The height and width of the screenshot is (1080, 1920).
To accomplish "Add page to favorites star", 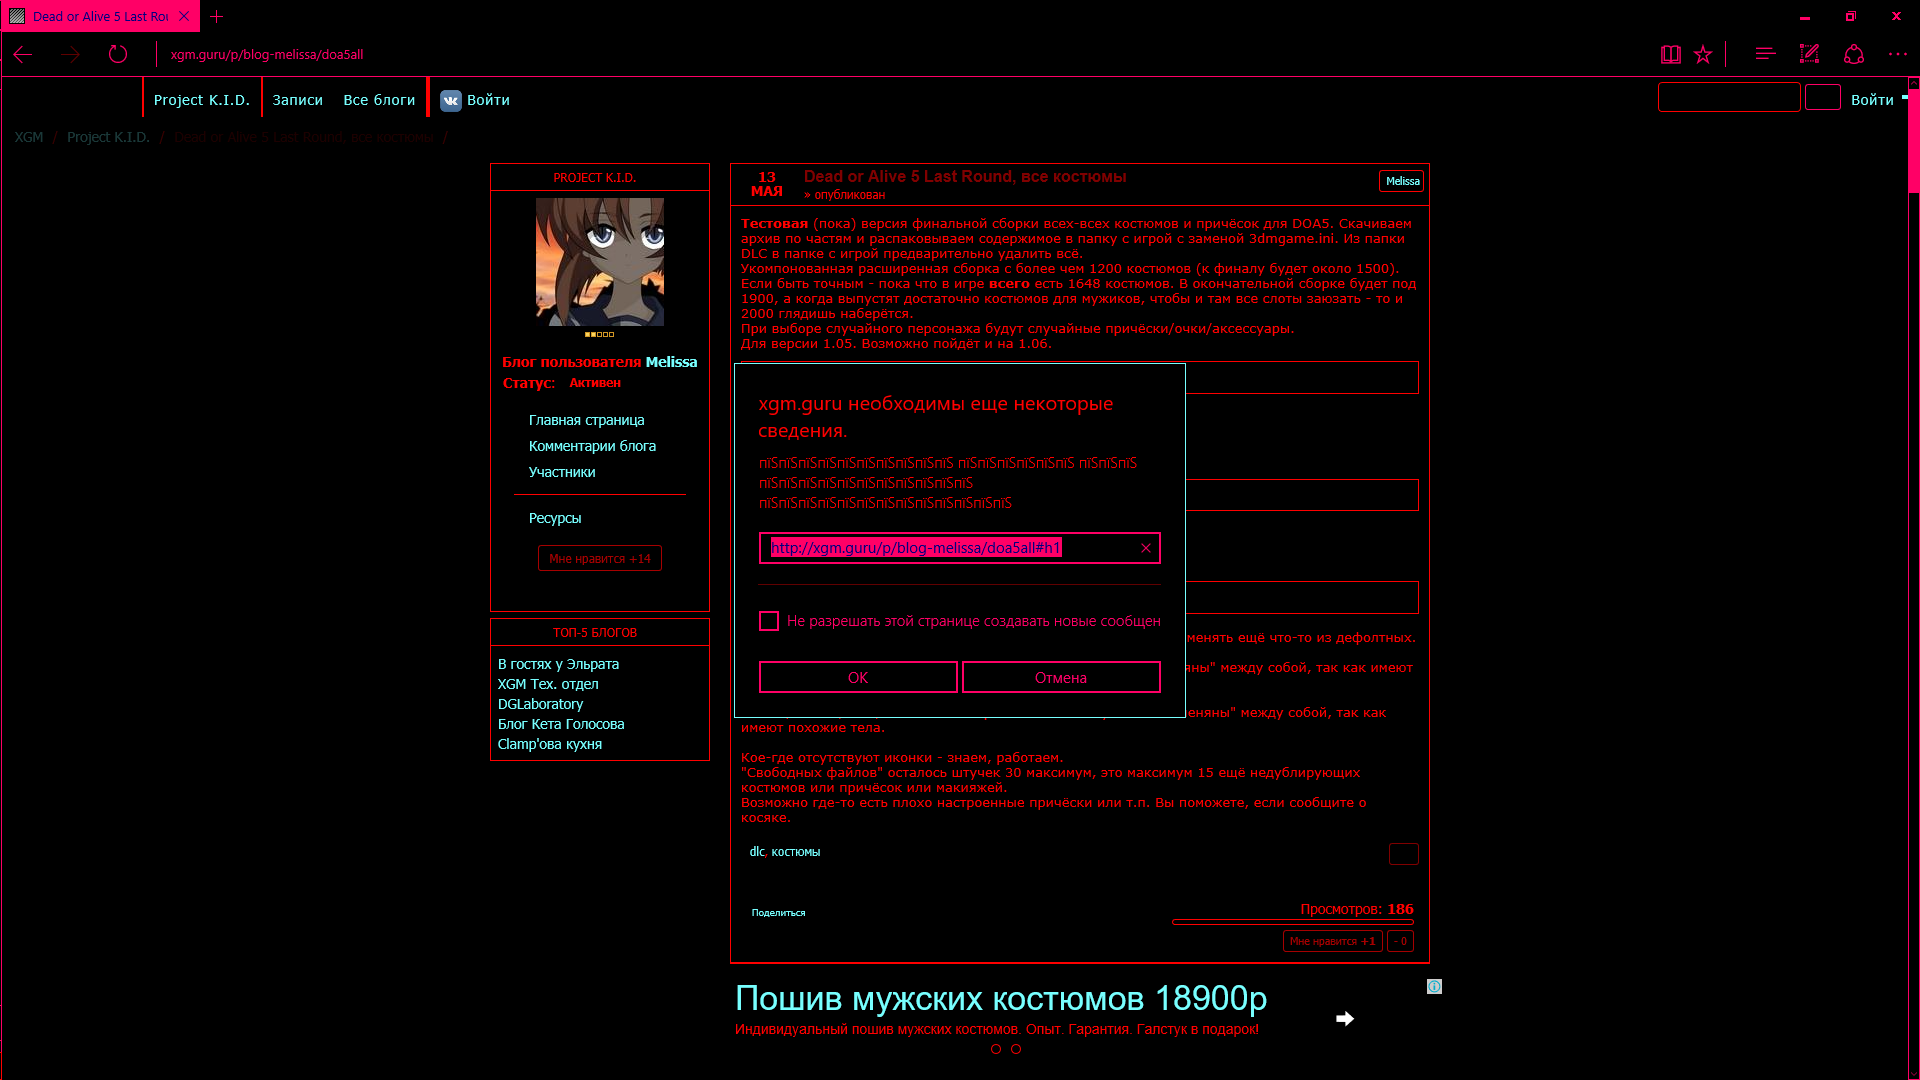I will point(1703,55).
